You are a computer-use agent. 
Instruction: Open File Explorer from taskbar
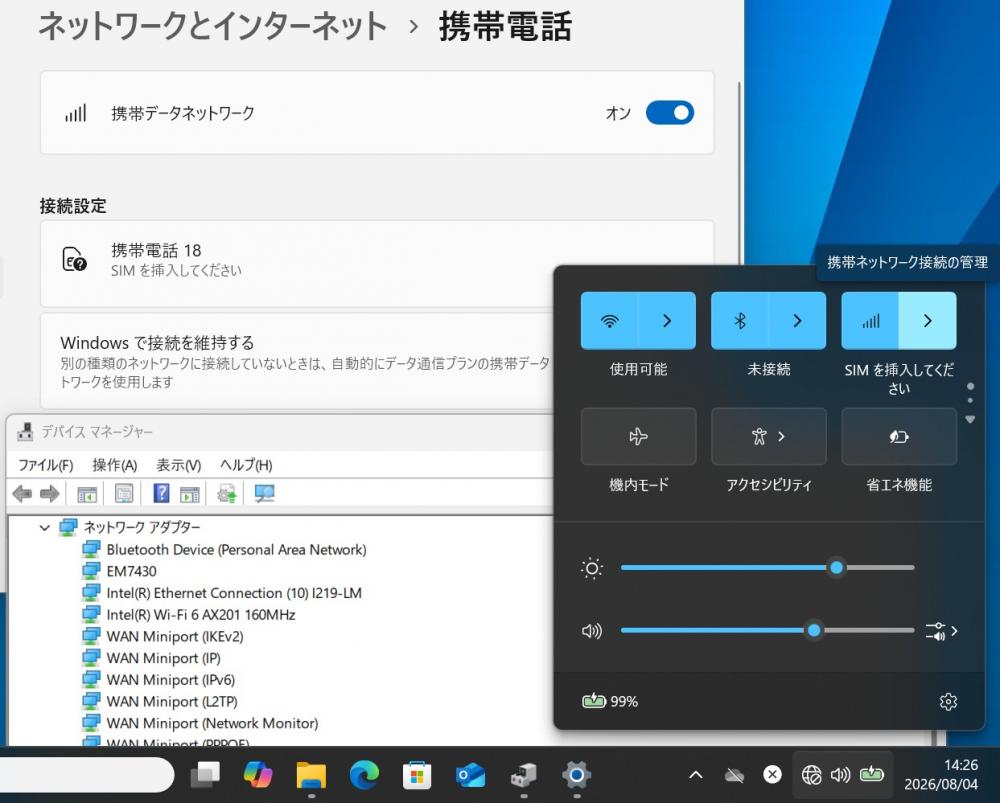pyautogui.click(x=311, y=774)
